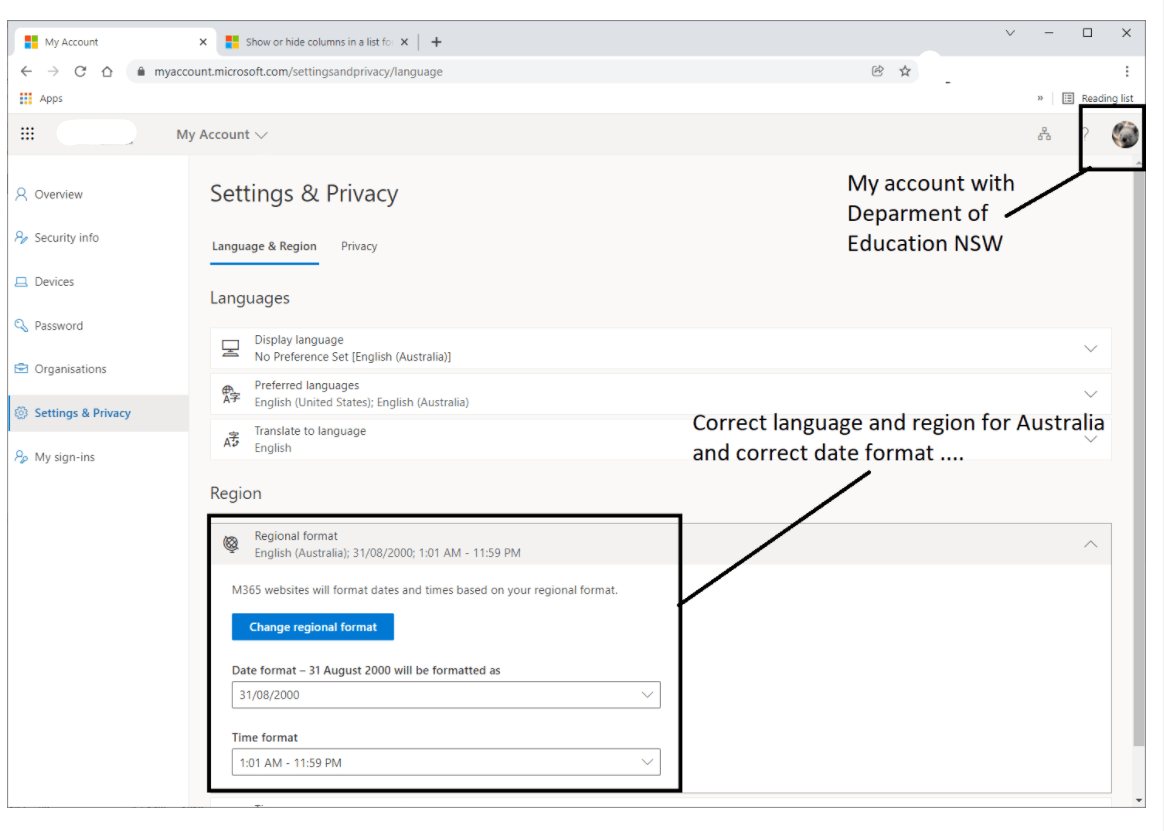1164x831 pixels.
Task: Open the date format 31/08/2000 dropdown
Action: [446, 695]
